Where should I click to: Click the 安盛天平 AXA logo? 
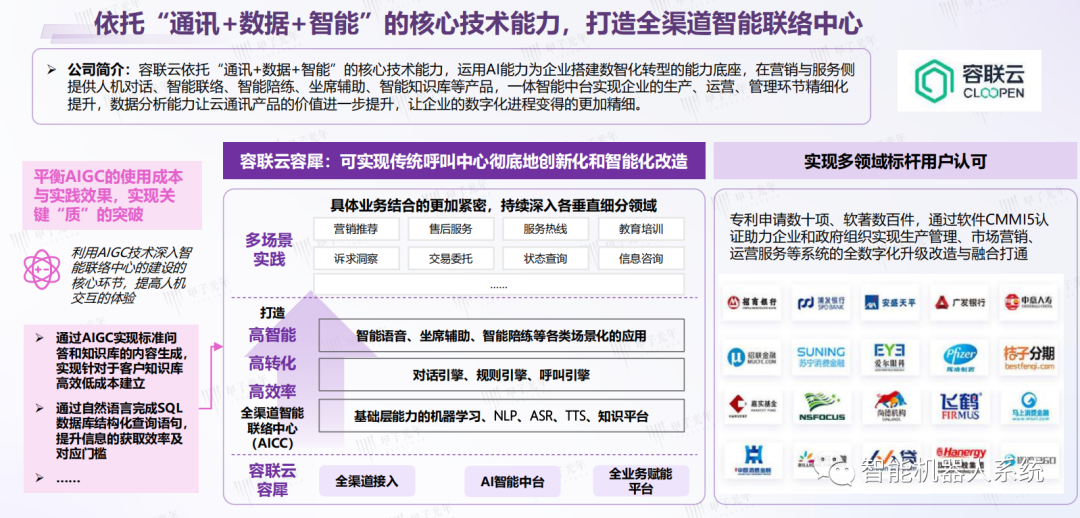click(x=891, y=302)
